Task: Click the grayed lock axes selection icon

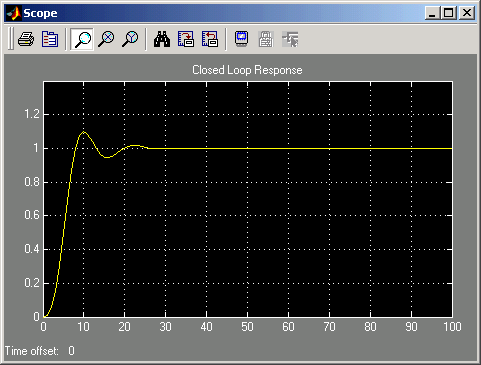Action: pyautogui.click(x=266, y=39)
